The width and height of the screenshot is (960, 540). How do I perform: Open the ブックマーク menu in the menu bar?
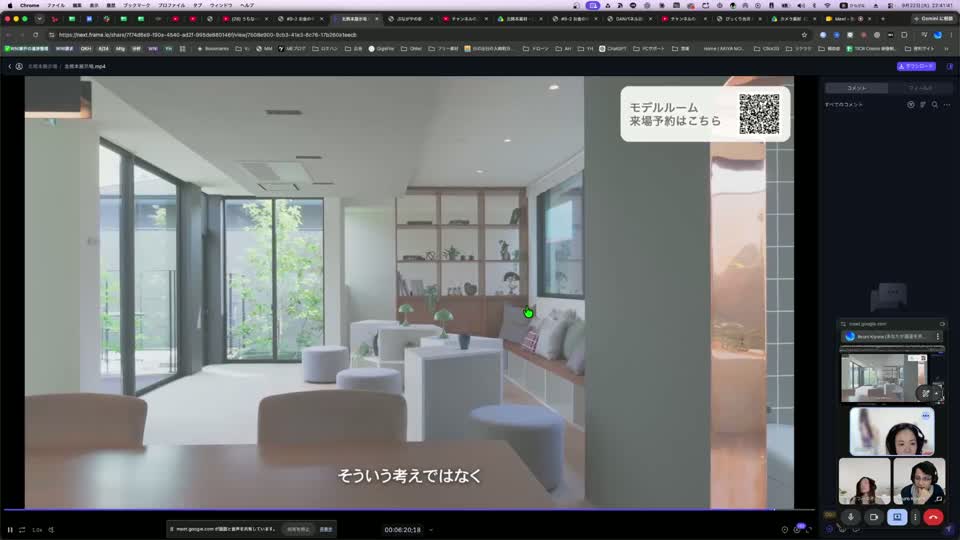pyautogui.click(x=137, y=5)
